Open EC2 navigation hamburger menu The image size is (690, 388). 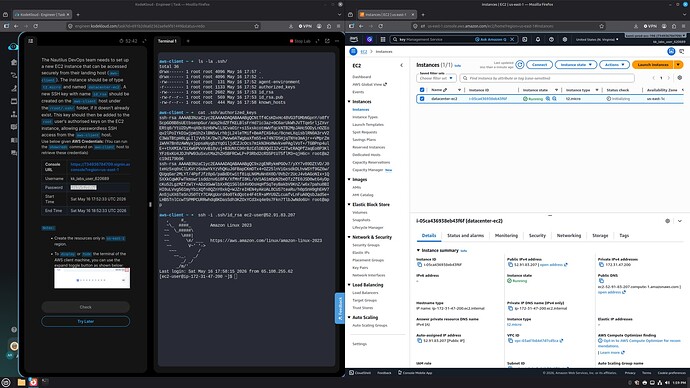353,51
